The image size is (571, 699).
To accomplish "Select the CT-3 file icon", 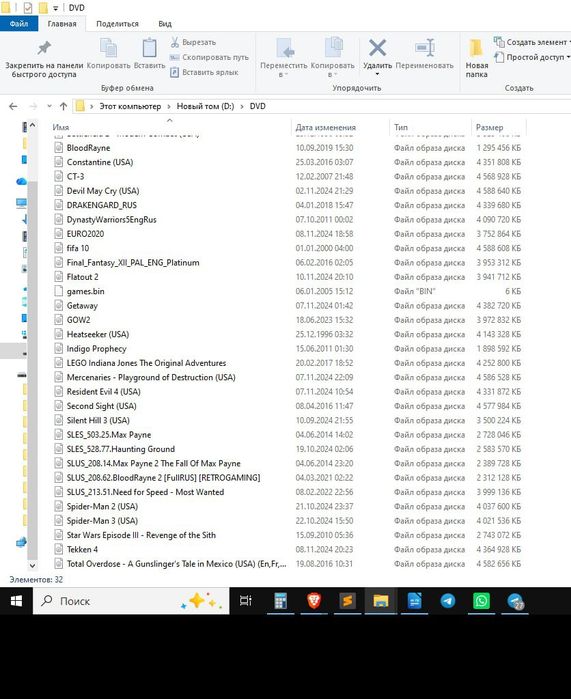I will 58,176.
